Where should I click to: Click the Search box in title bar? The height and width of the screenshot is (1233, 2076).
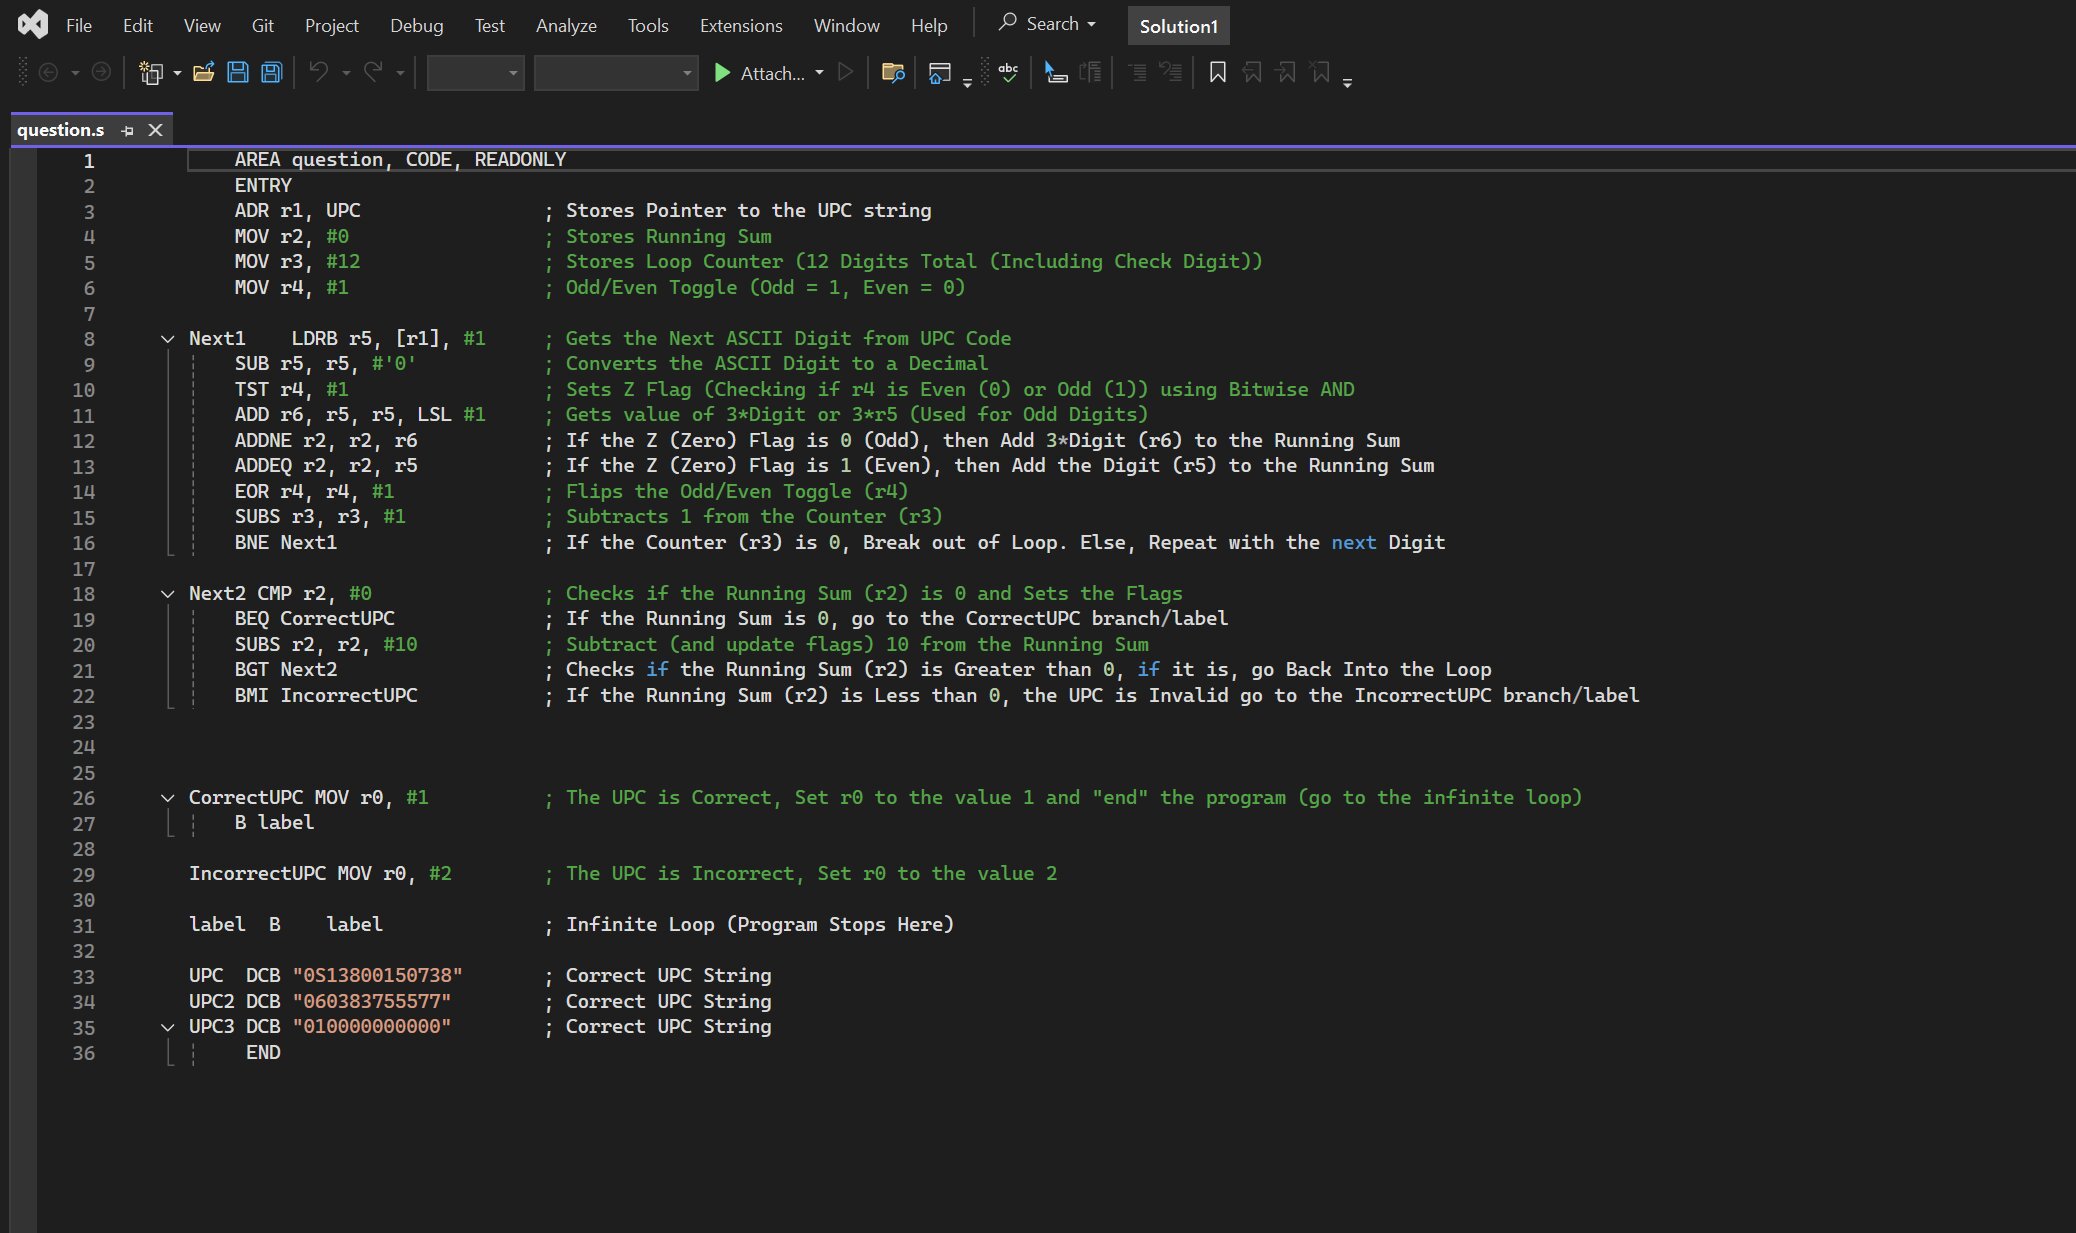(1048, 24)
